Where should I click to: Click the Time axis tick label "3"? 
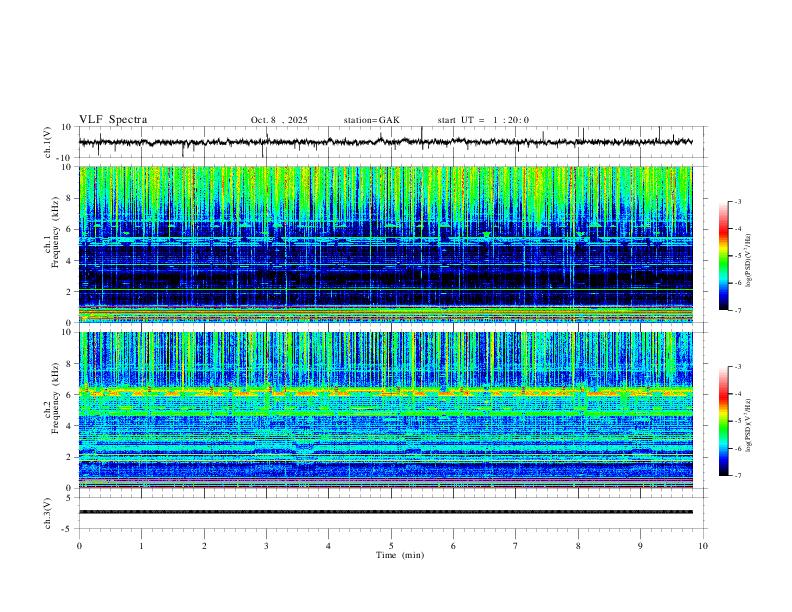[266, 546]
